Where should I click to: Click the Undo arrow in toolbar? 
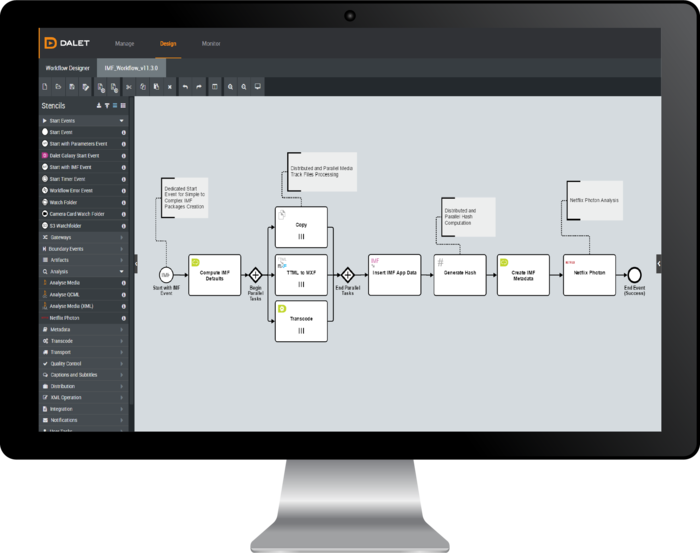tap(185, 87)
